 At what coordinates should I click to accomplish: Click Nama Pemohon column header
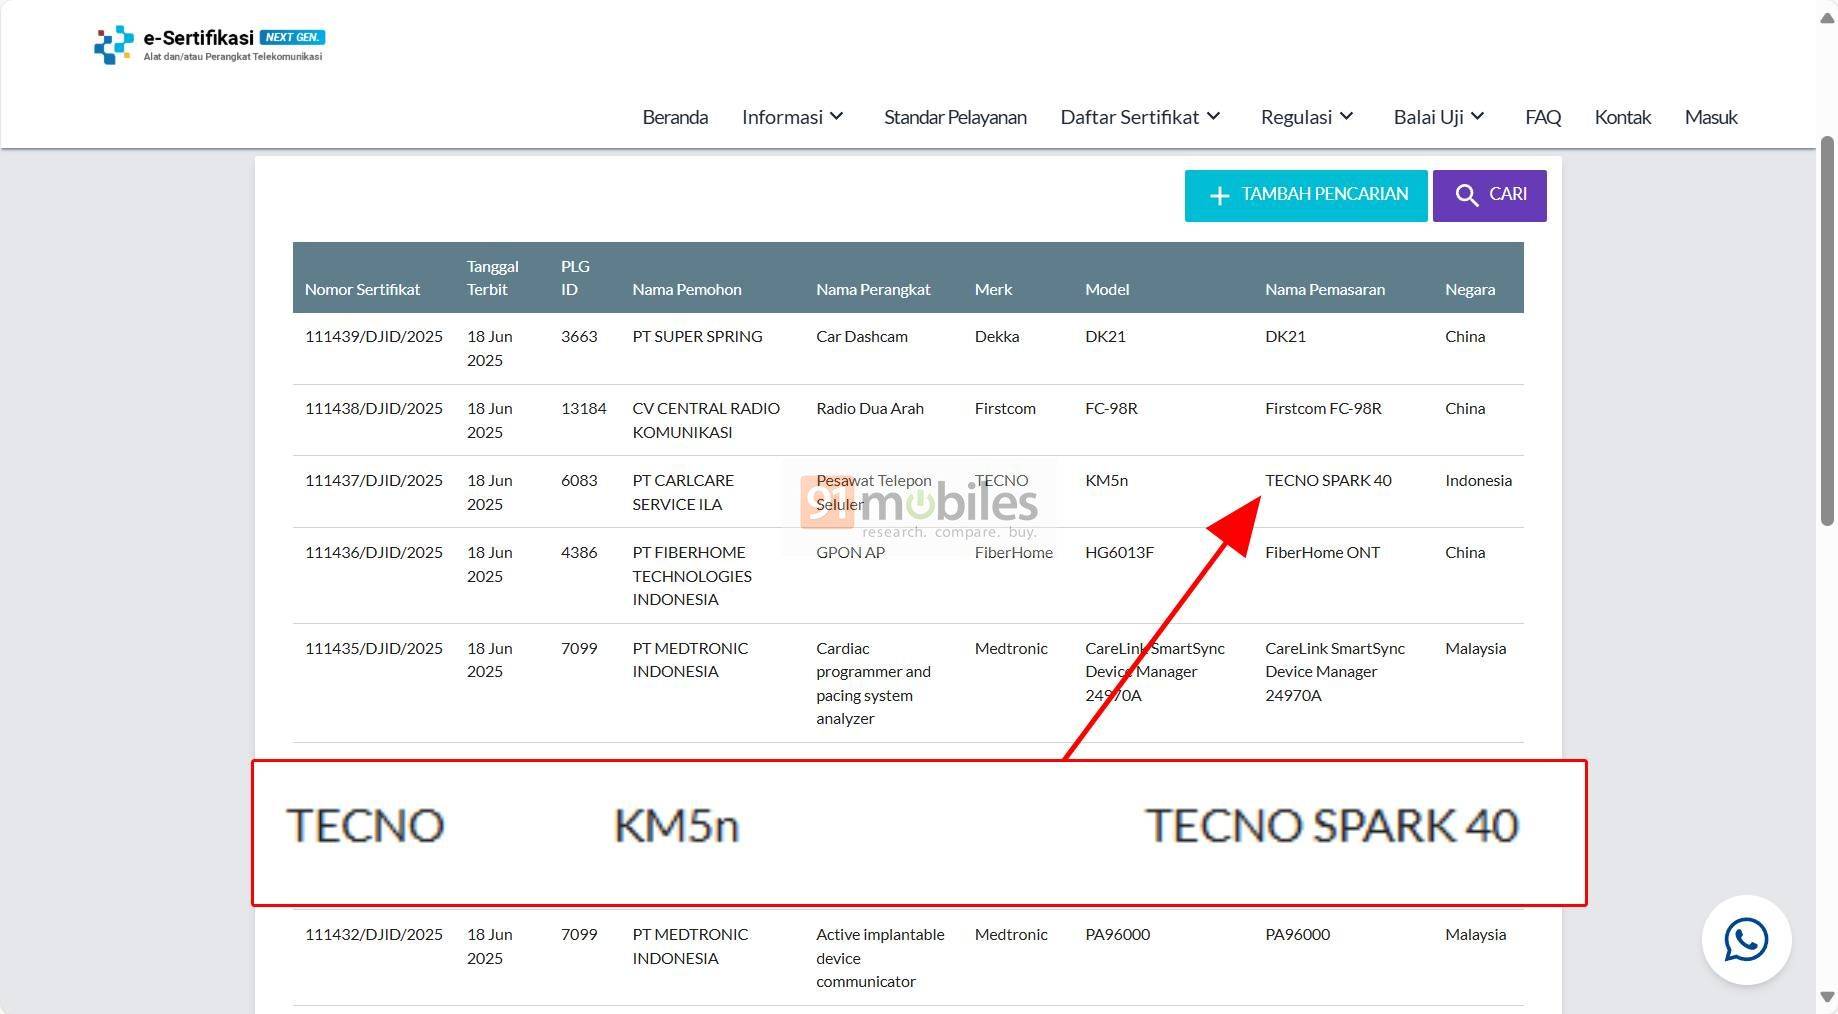tap(687, 289)
